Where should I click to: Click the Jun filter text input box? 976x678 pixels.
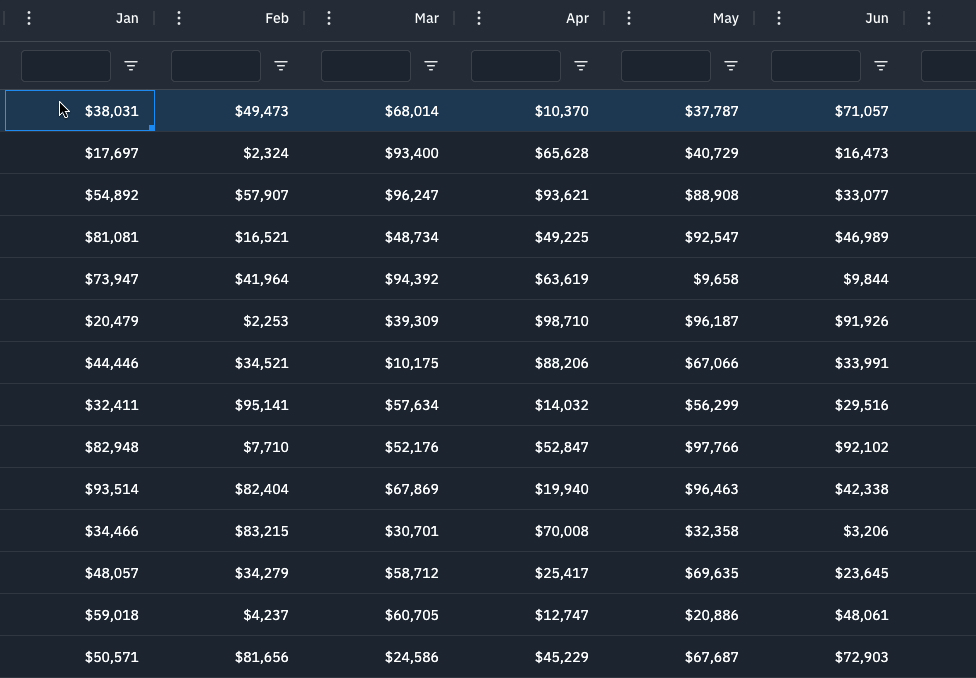[x=815, y=65]
